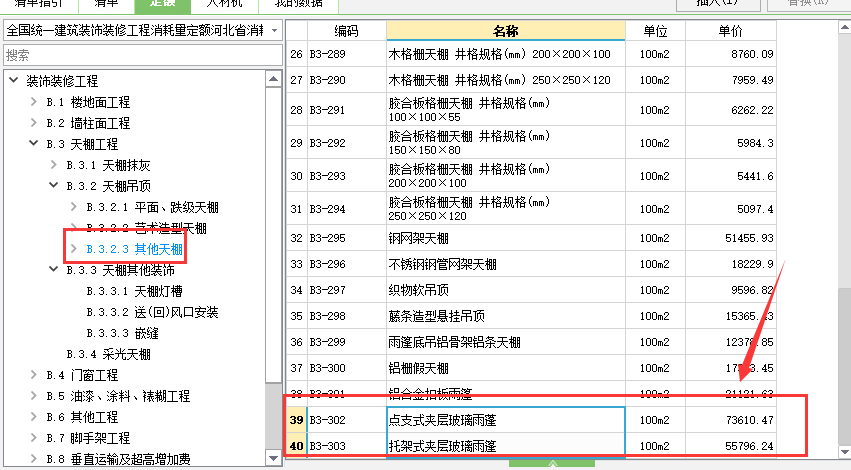Select the 不锈钢钢管网架天棚 name cell
Viewport: 851px width, 470px height.
[x=506, y=264]
